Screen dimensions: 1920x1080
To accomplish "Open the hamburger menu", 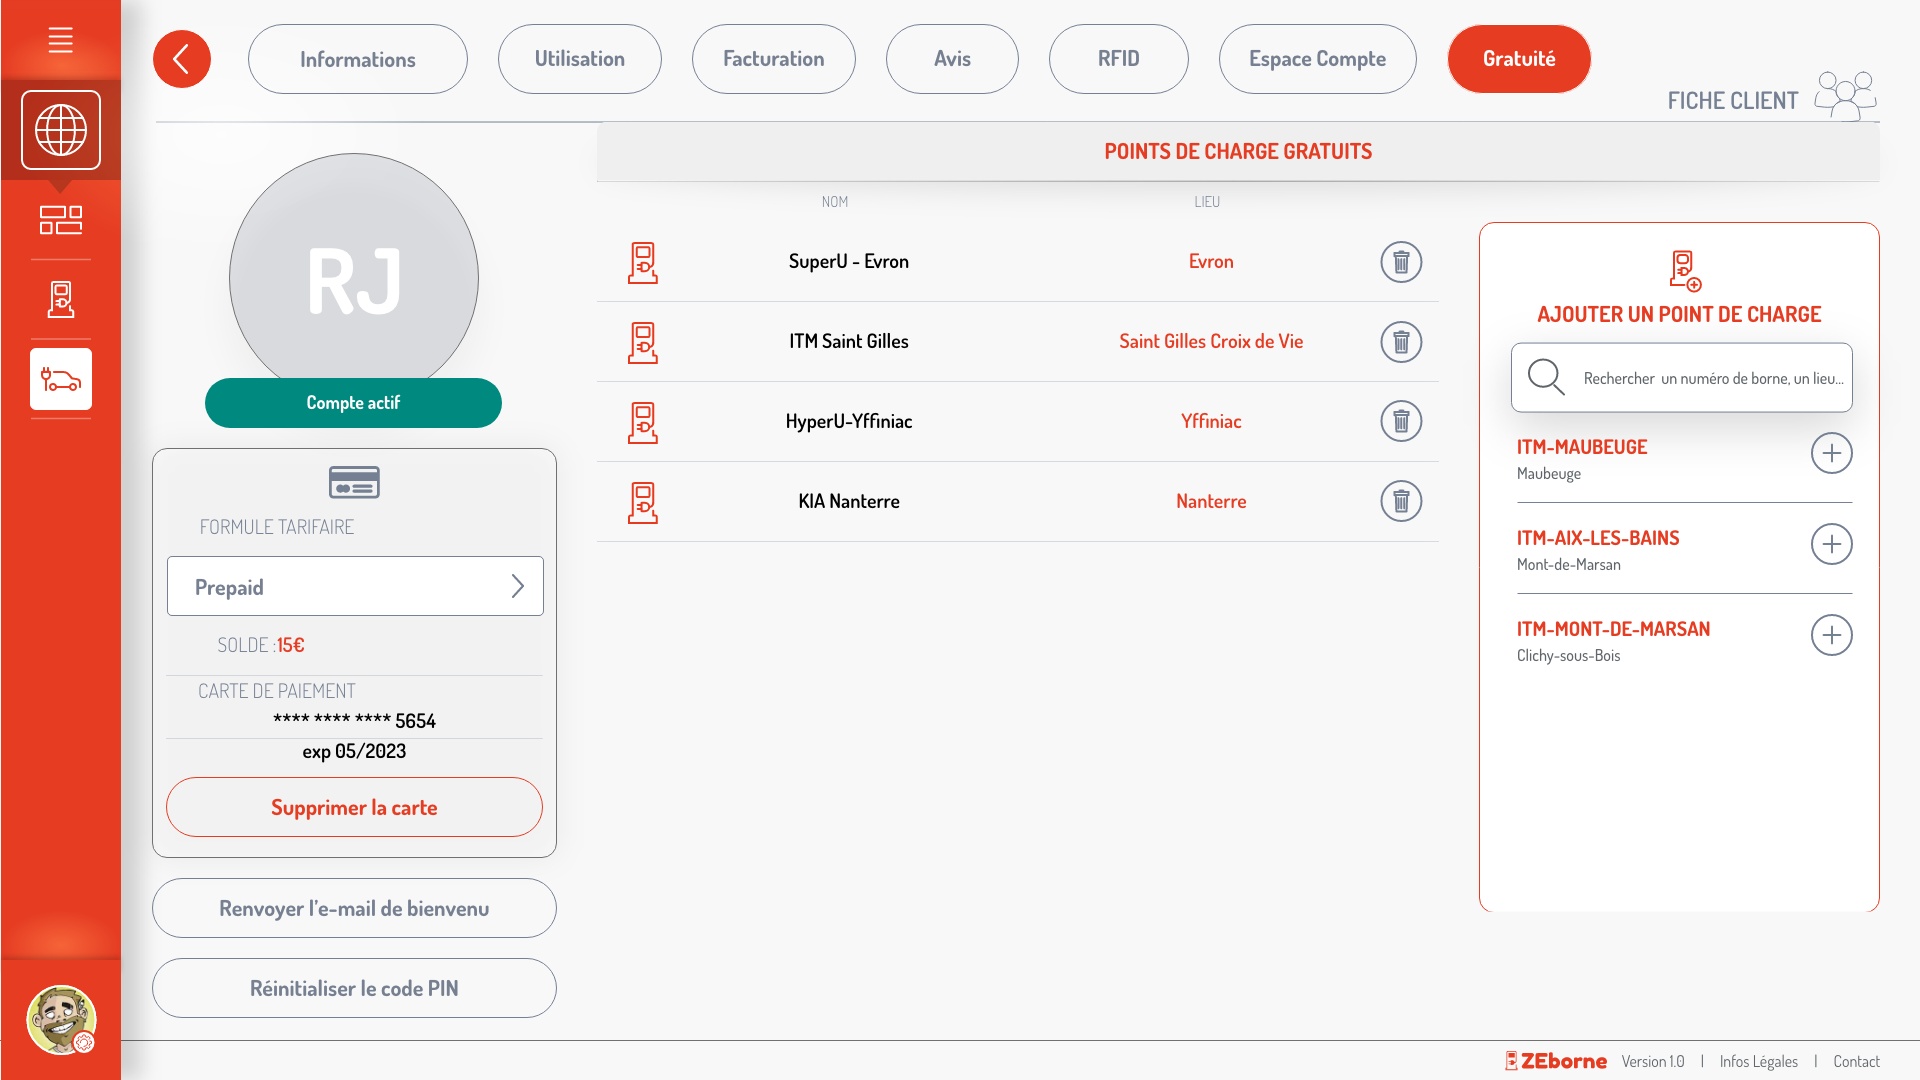I will click(x=60, y=40).
